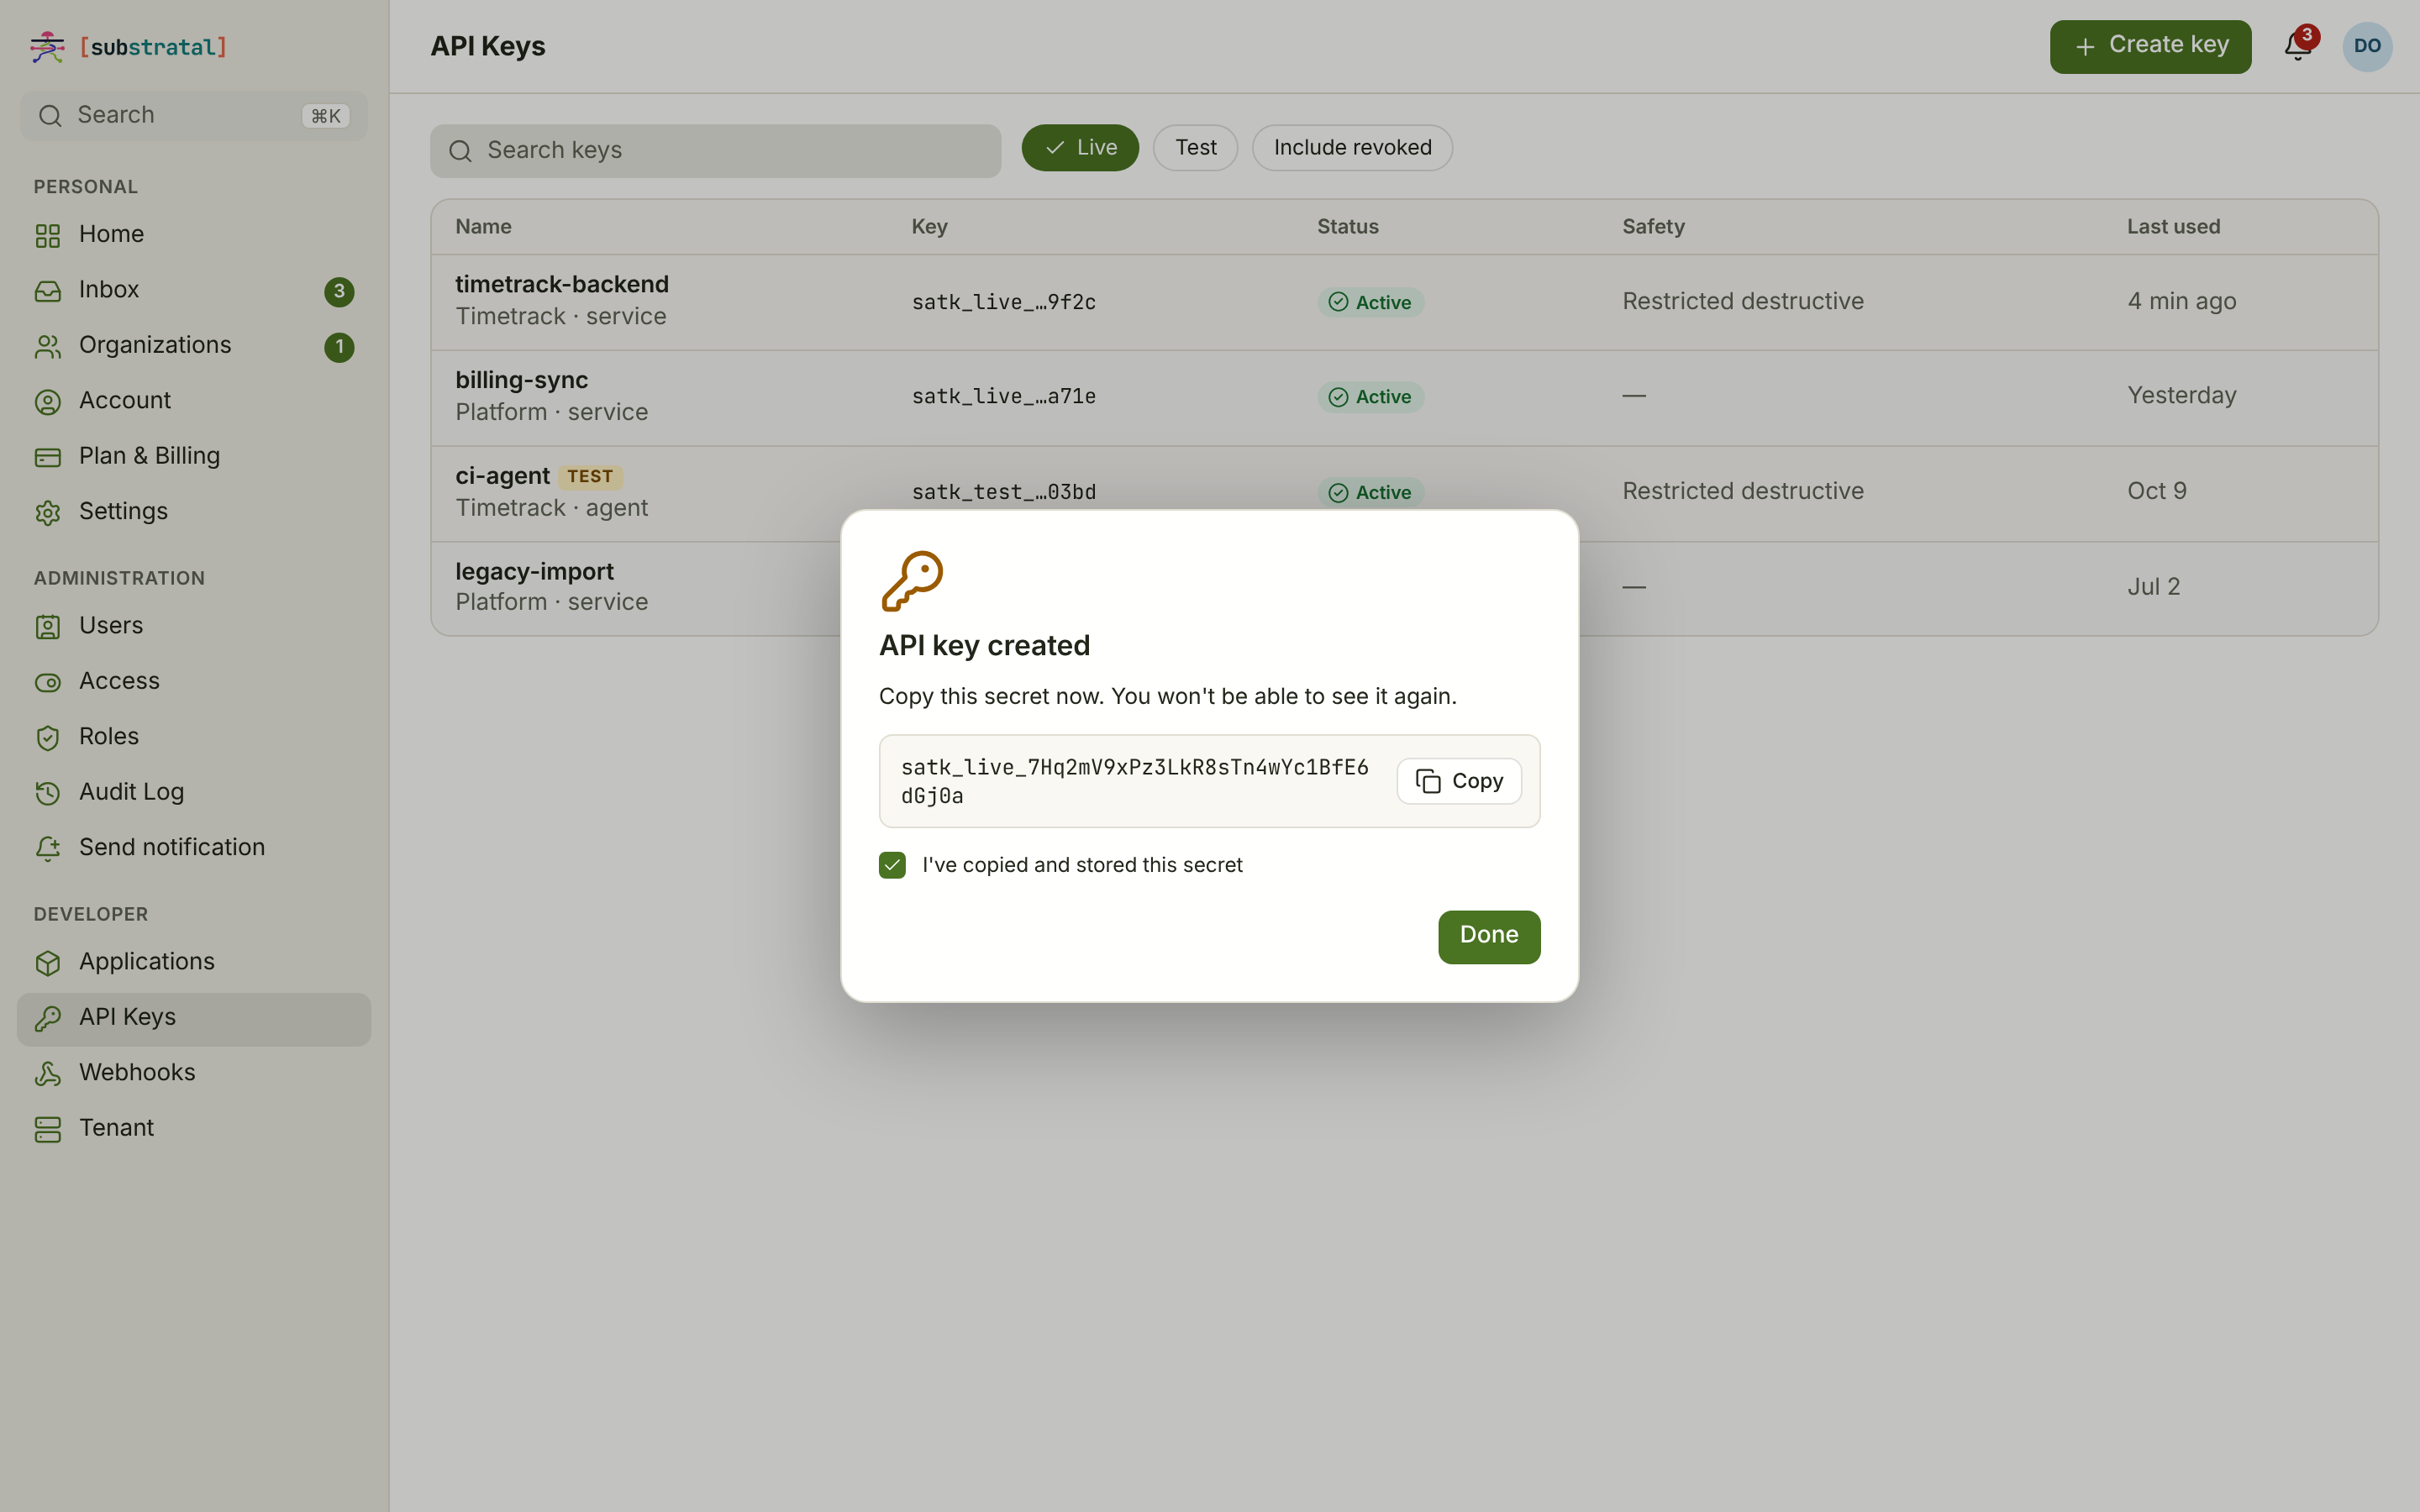Image resolution: width=2420 pixels, height=1512 pixels.
Task: Select the timetrack-backend key name
Action: click(562, 285)
